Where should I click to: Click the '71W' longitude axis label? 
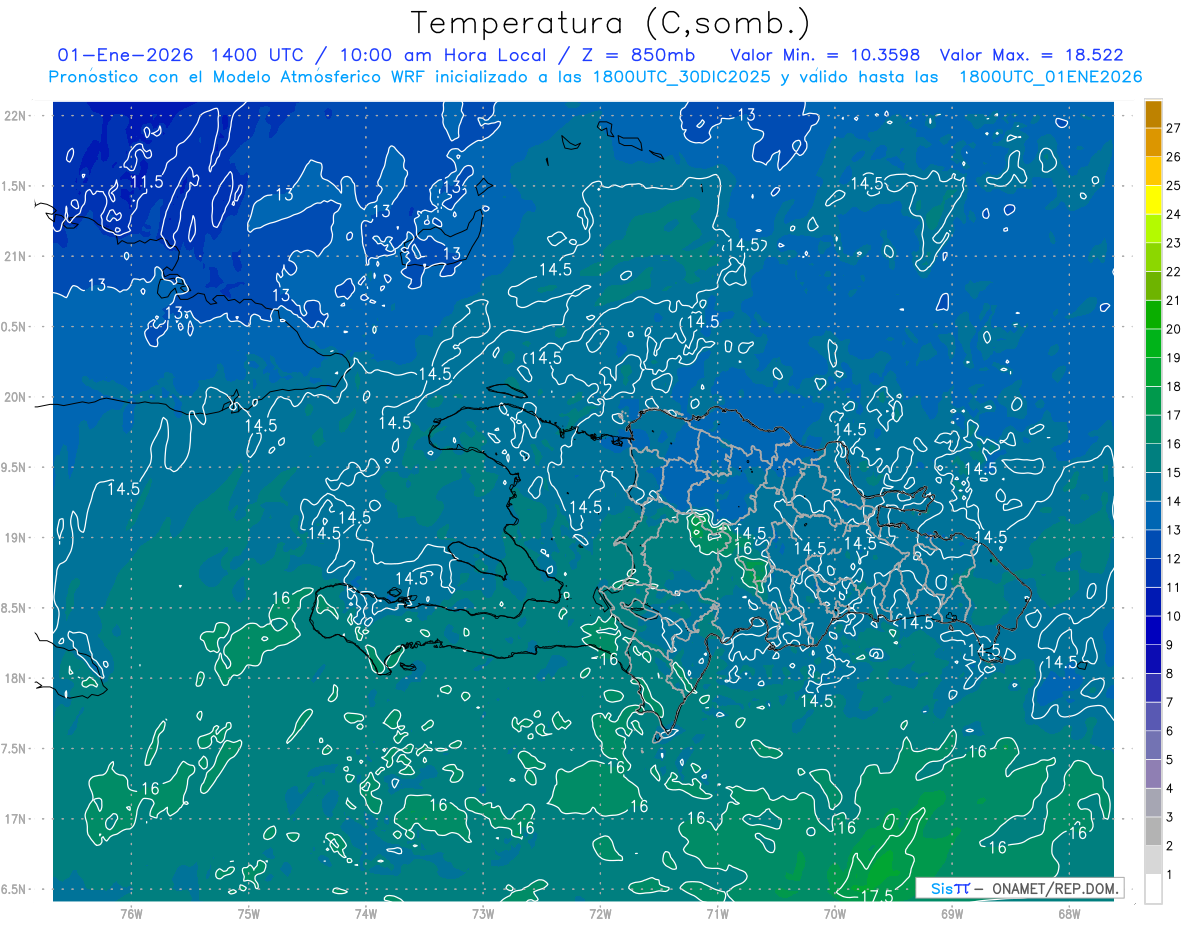coord(717,914)
